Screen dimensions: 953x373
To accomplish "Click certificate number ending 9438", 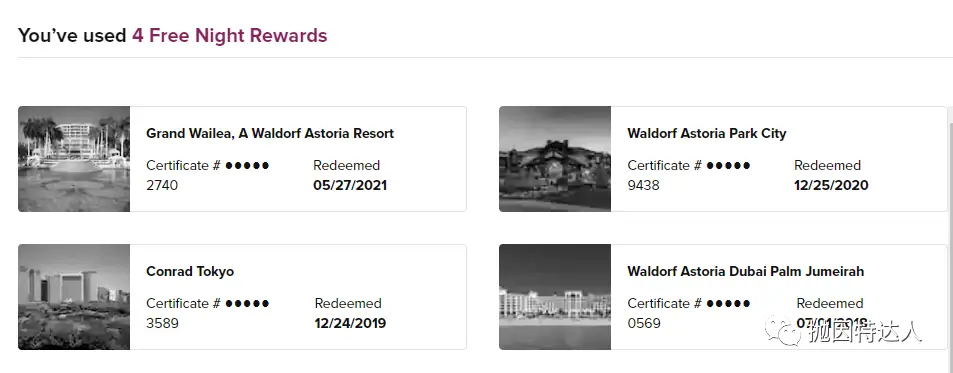I will [x=644, y=185].
